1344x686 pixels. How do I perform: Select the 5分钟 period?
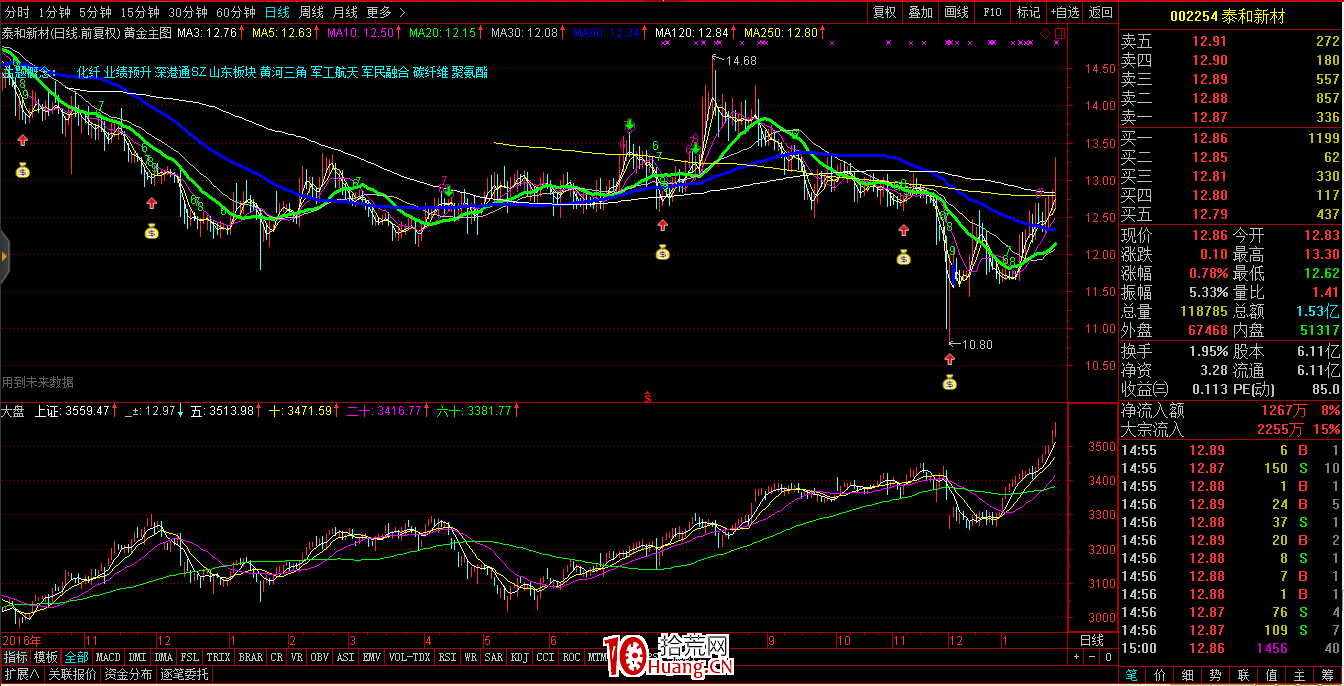(x=95, y=12)
